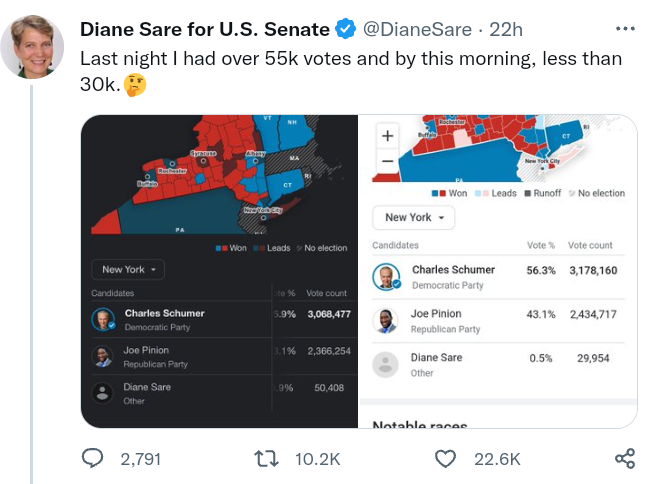Open the light-mode election results screenshot
The width and height of the screenshot is (650, 484).
[x=498, y=271]
